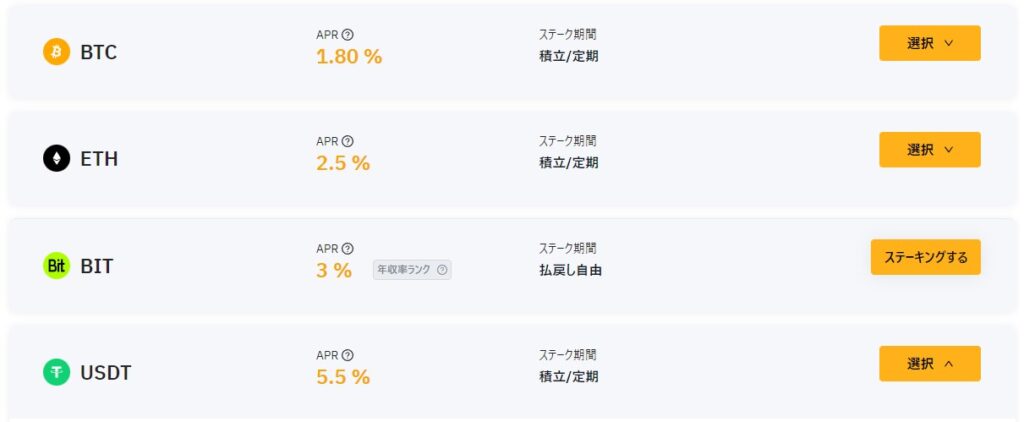Click the Ethereum coin icon
The height and width of the screenshot is (422, 1024).
(x=56, y=158)
